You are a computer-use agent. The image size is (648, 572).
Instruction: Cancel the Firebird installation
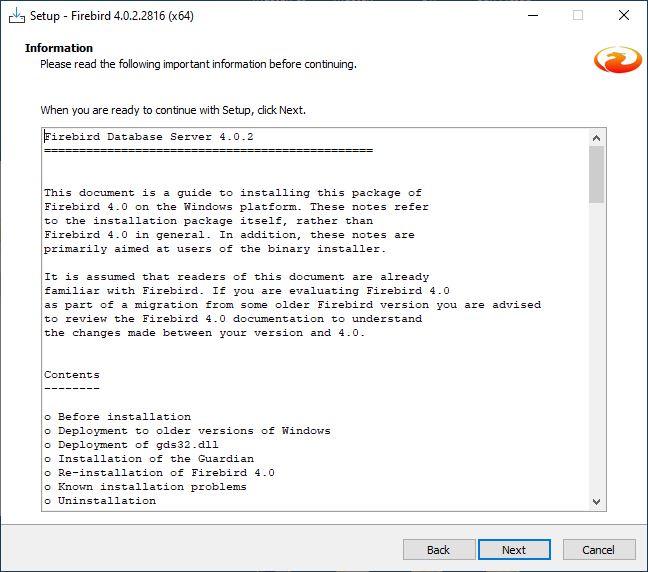(x=599, y=550)
